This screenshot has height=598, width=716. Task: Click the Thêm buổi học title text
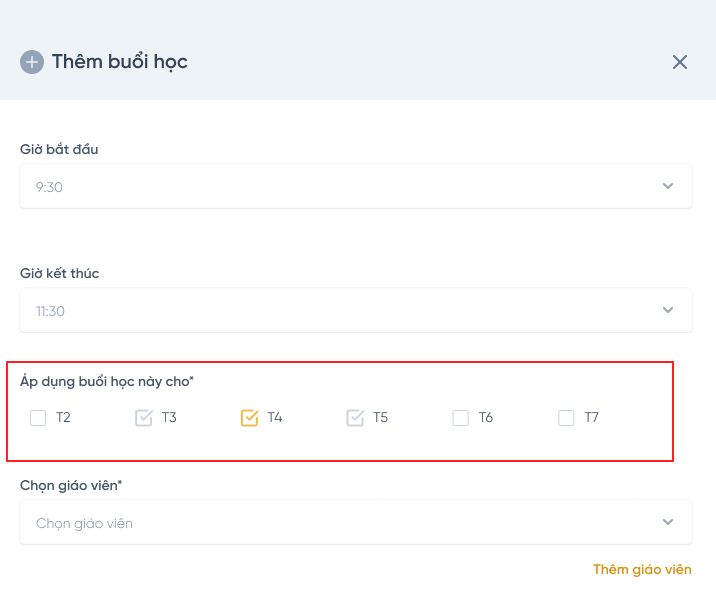pyautogui.click(x=120, y=62)
